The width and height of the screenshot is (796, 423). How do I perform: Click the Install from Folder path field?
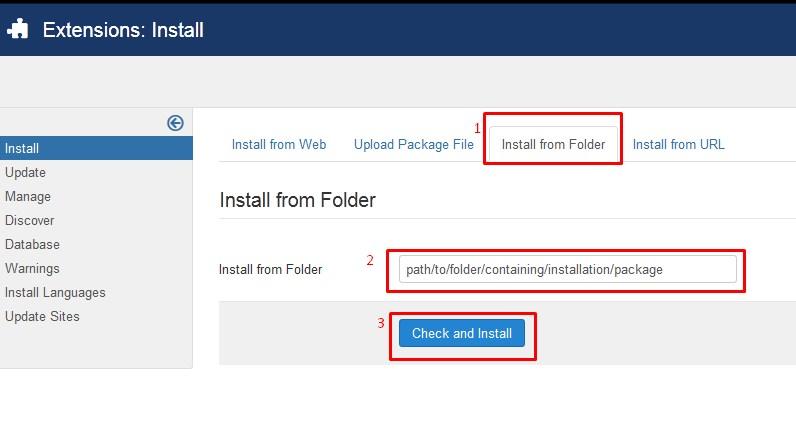(x=567, y=269)
